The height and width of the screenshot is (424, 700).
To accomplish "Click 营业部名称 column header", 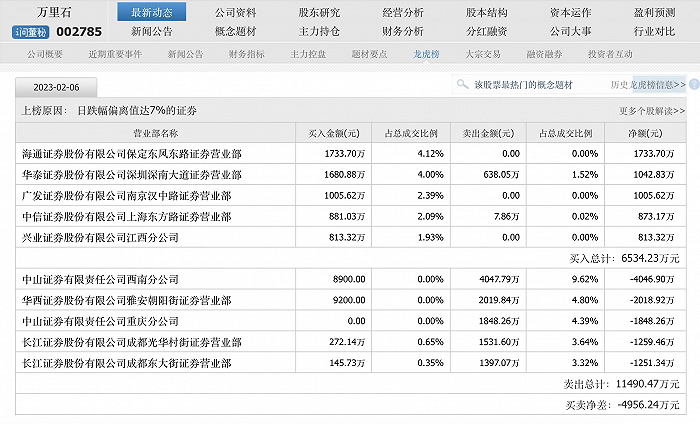I will (155, 133).
